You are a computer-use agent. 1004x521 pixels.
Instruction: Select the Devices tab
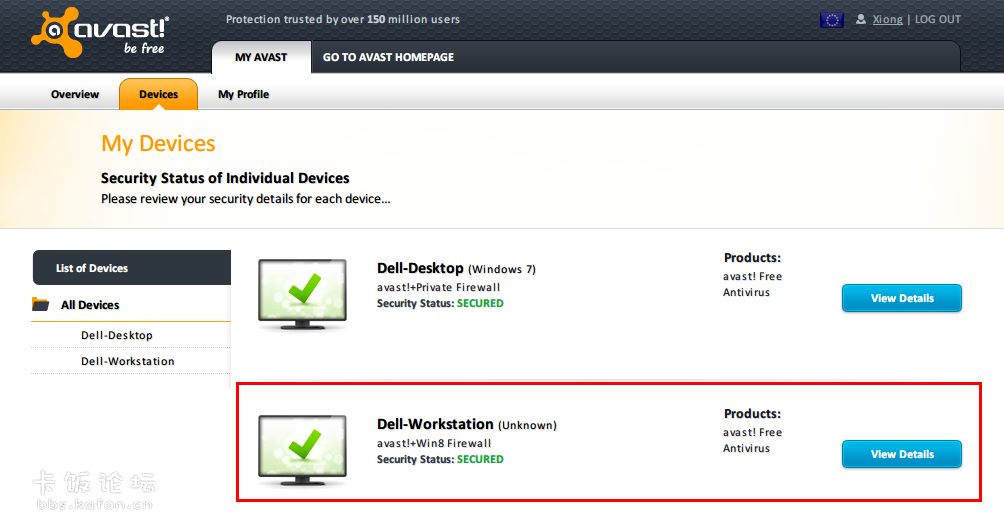pos(158,94)
